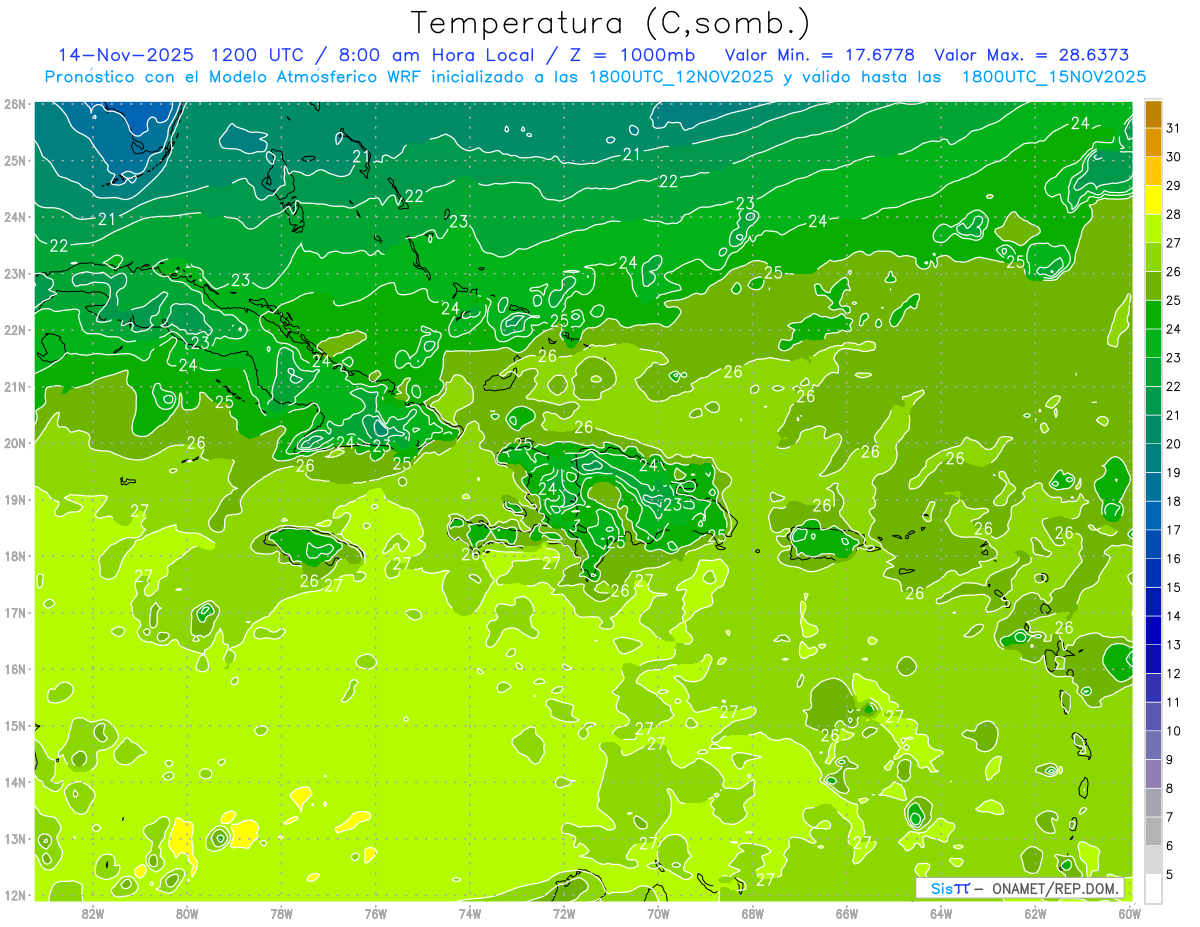This screenshot has height=927, width=1200.
Task: Click legend value '10' on the color scale
Action: tap(1174, 730)
